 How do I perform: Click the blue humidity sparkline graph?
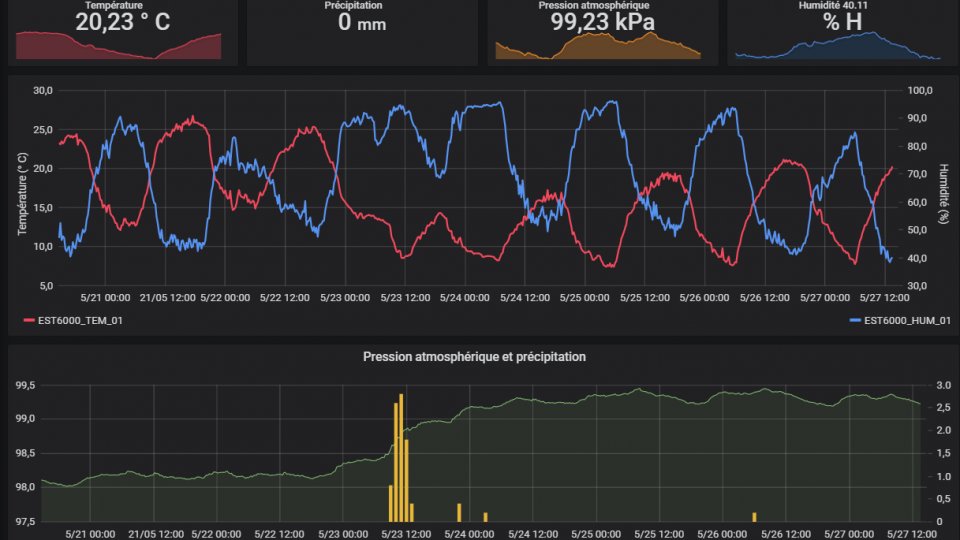tap(838, 46)
